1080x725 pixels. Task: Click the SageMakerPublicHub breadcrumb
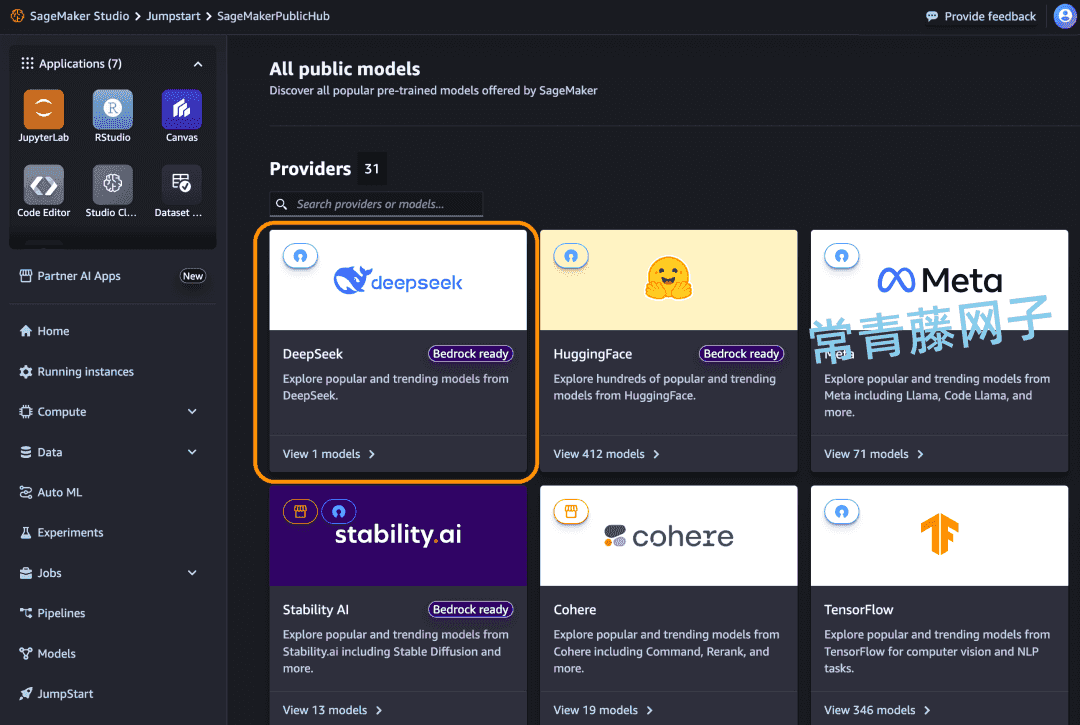[x=273, y=16]
